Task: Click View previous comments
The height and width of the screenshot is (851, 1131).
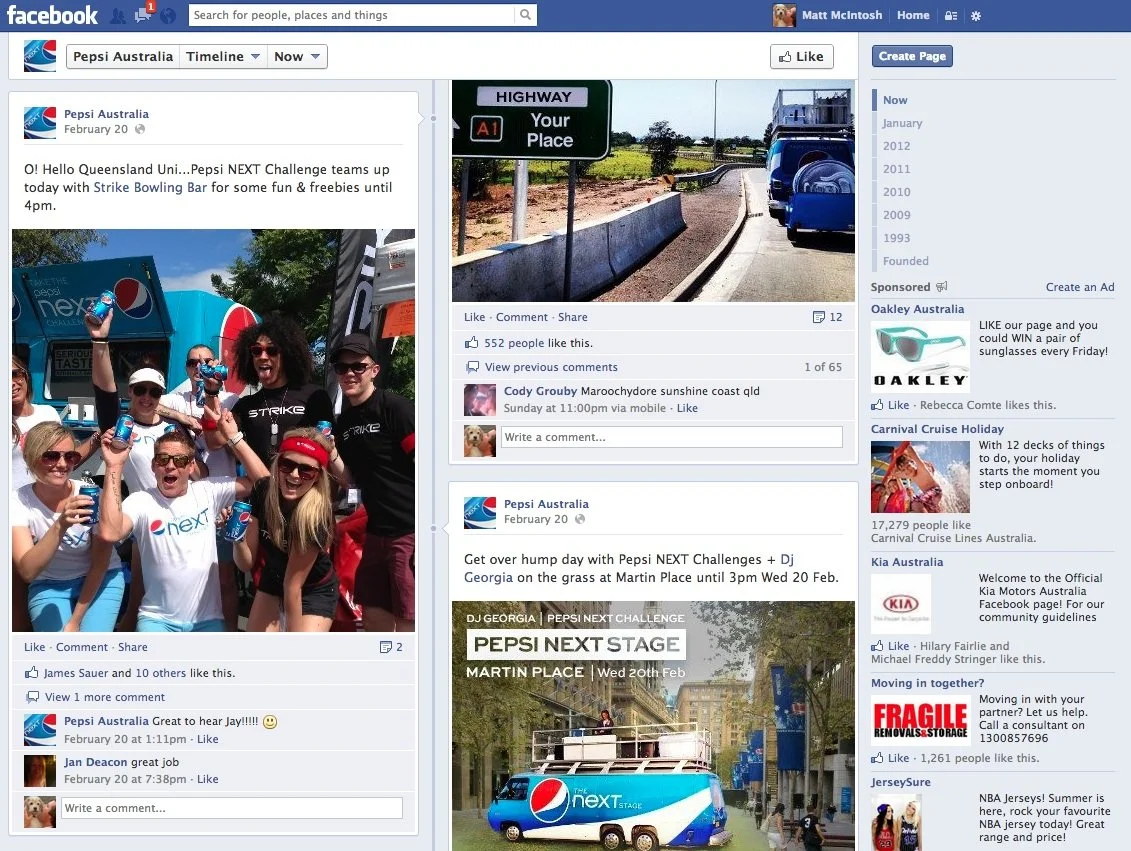Action: [551, 367]
